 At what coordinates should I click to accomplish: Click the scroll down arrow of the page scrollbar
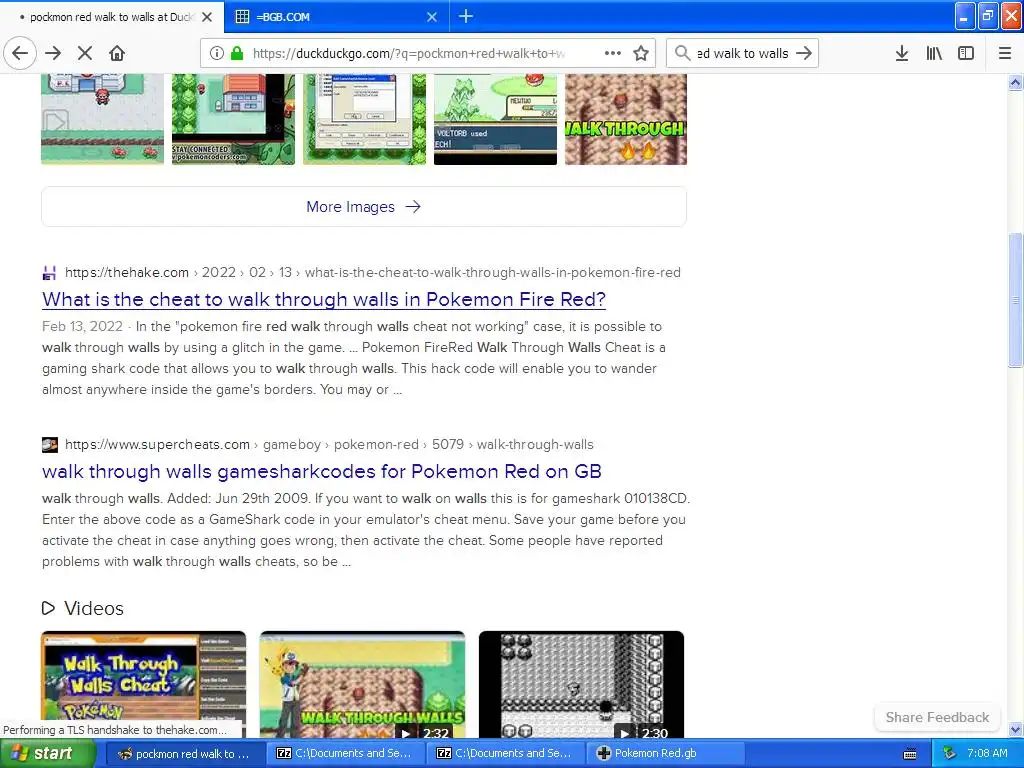pyautogui.click(x=1016, y=729)
